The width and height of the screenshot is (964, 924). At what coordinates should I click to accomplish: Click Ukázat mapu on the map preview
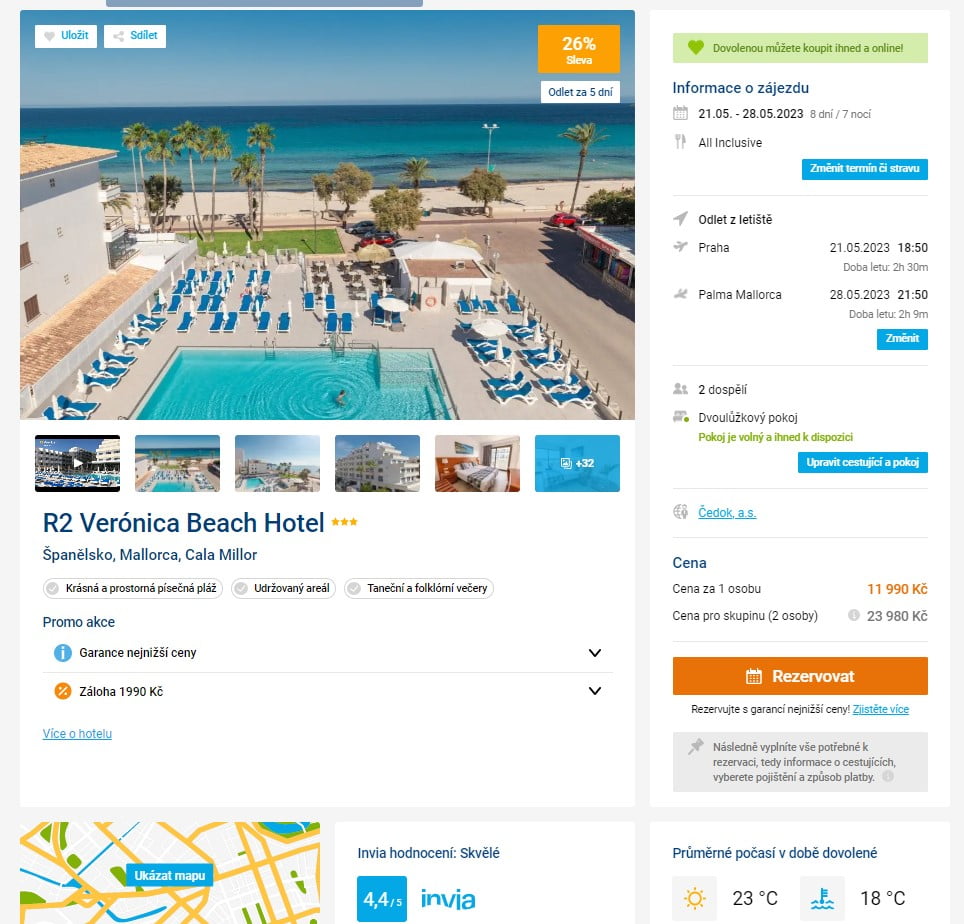click(170, 875)
